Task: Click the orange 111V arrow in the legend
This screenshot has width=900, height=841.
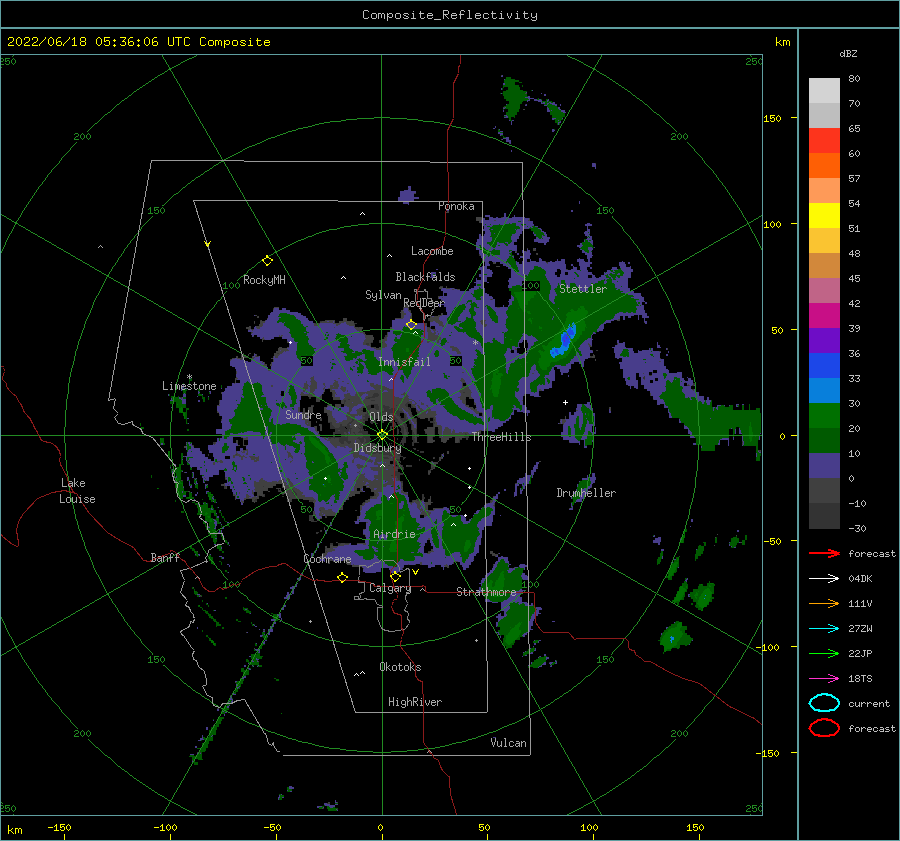Action: tap(824, 603)
